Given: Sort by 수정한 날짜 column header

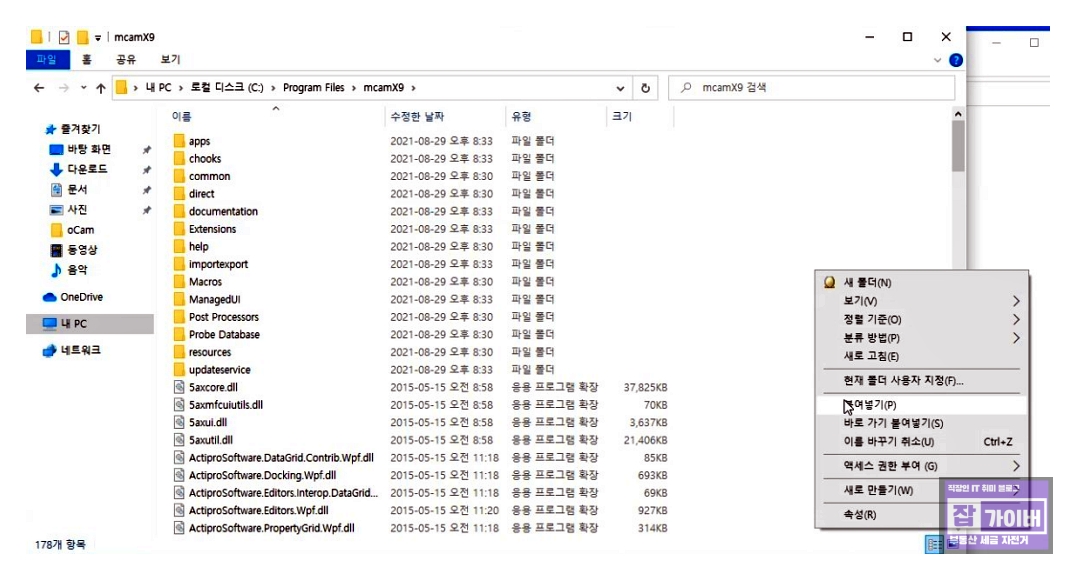Looking at the screenshot, I should 417,117.
